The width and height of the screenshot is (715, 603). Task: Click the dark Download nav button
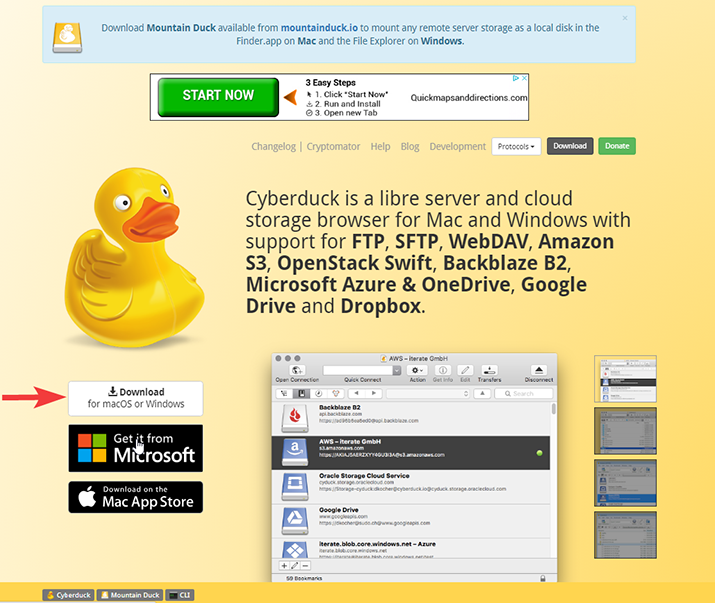(570, 146)
